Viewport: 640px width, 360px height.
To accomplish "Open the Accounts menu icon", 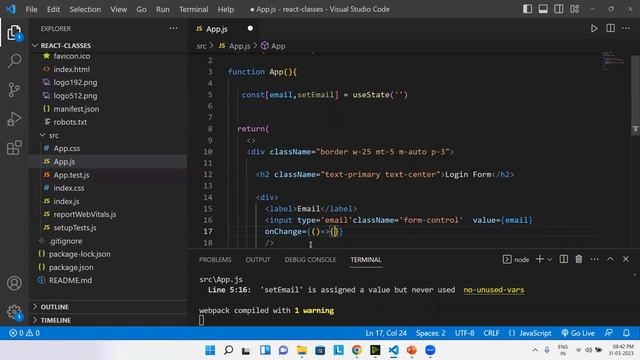I will pyautogui.click(x=14, y=283).
